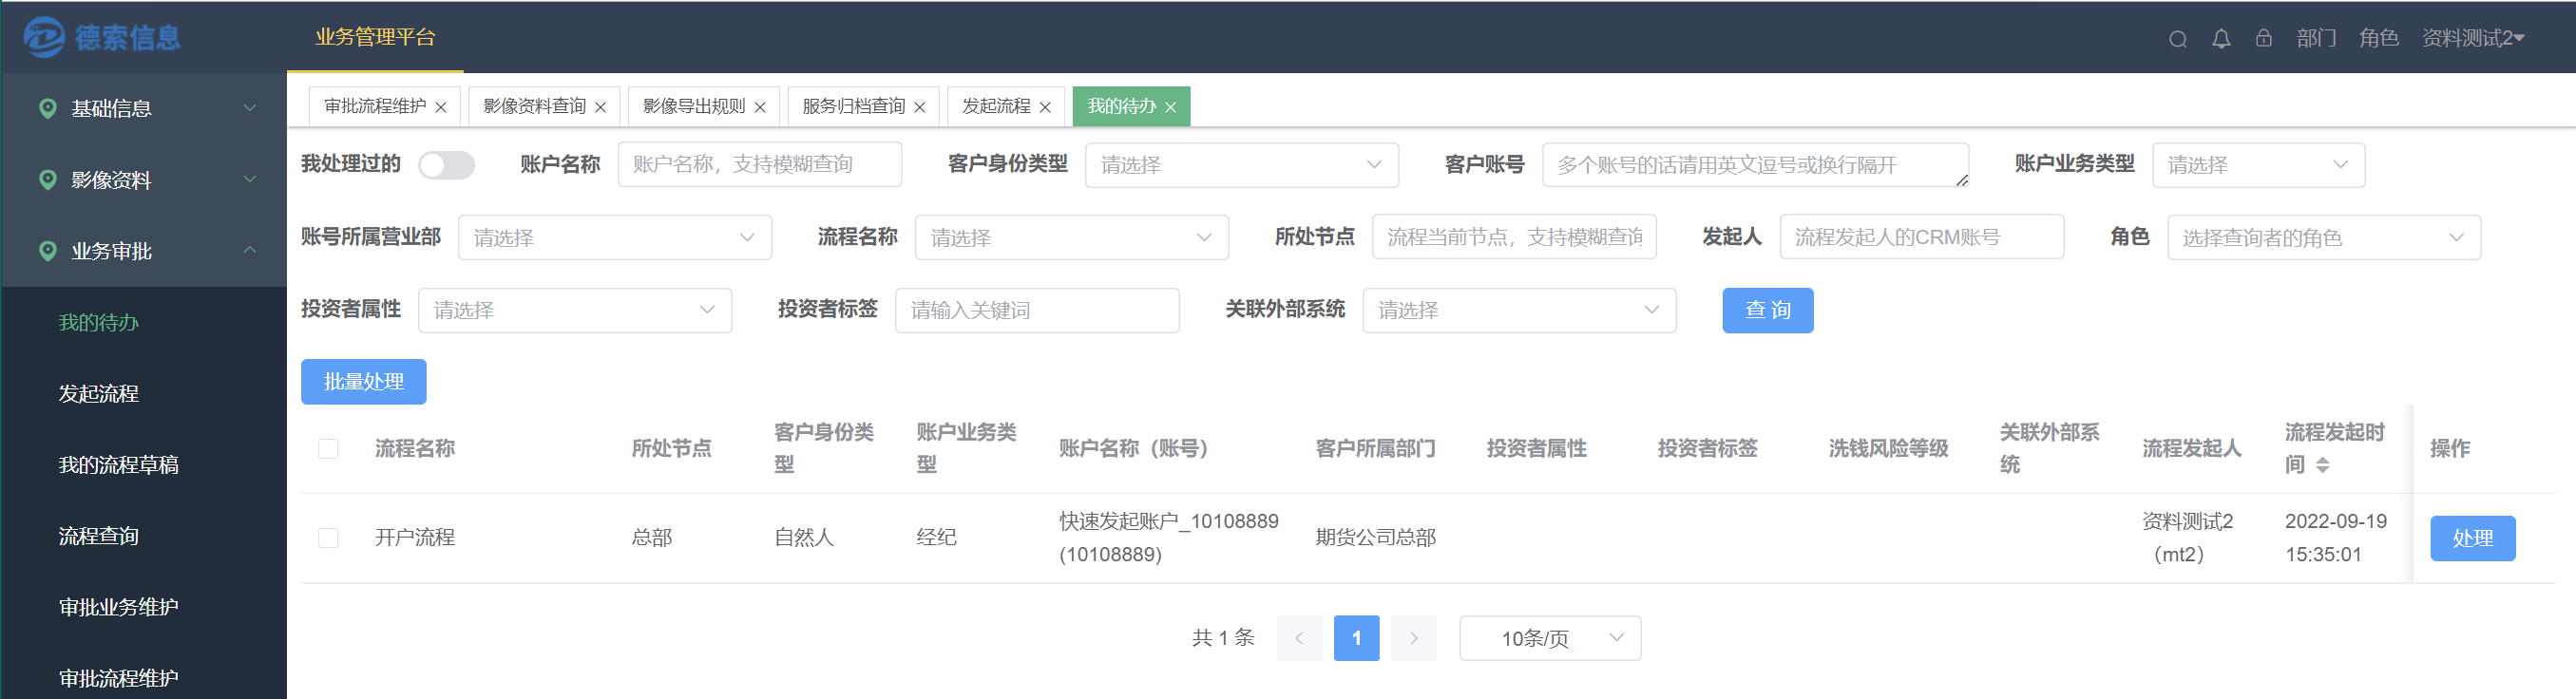Viewport: 2576px width, 699px height.
Task: Click the 账户名称 input field
Action: point(759,164)
